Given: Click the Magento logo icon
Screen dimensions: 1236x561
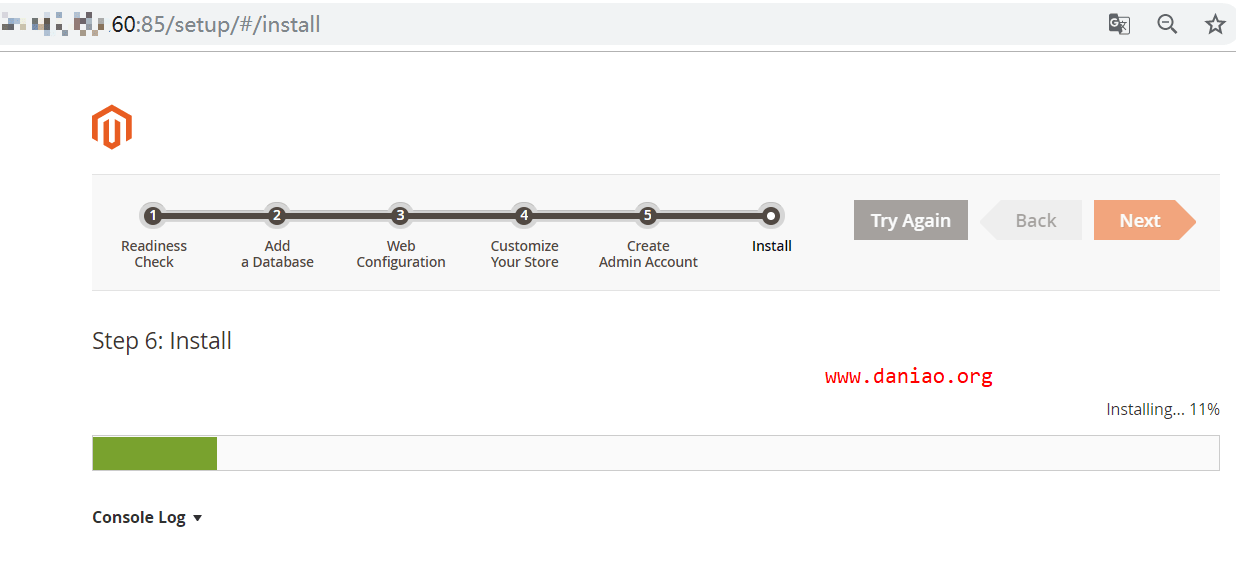Looking at the screenshot, I should (x=112, y=127).
